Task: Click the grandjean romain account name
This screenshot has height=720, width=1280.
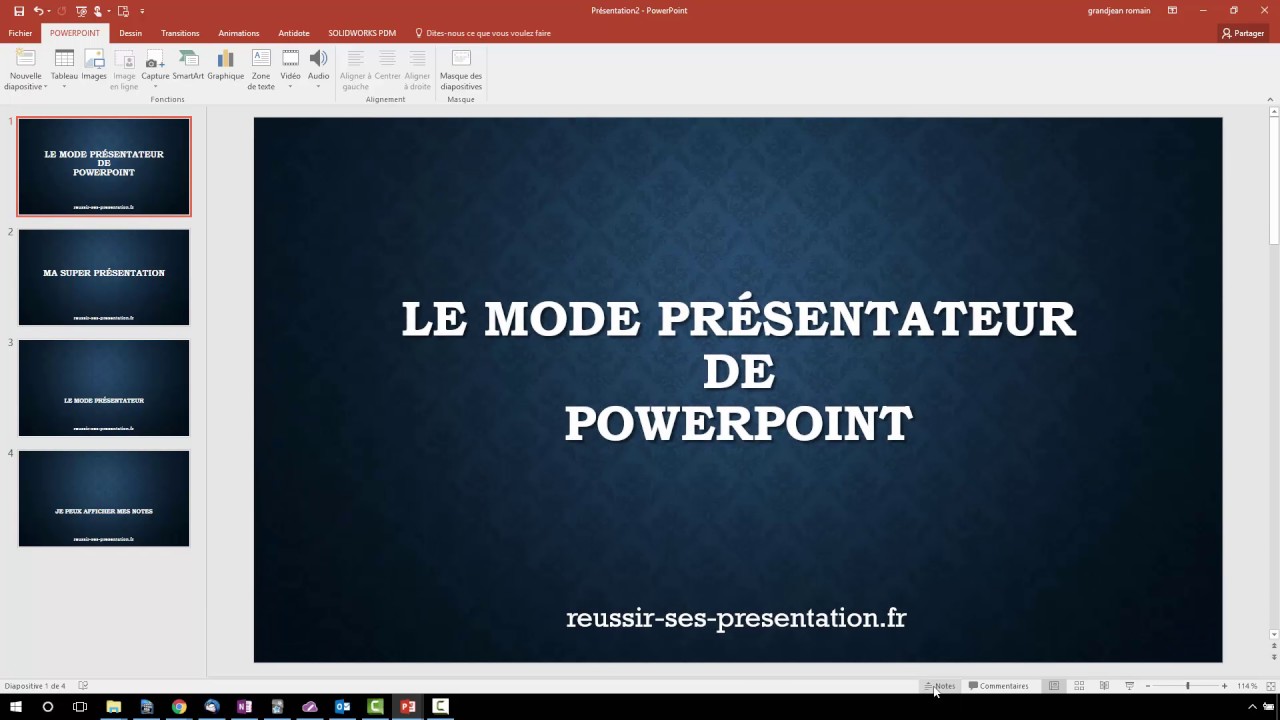Action: (1119, 11)
